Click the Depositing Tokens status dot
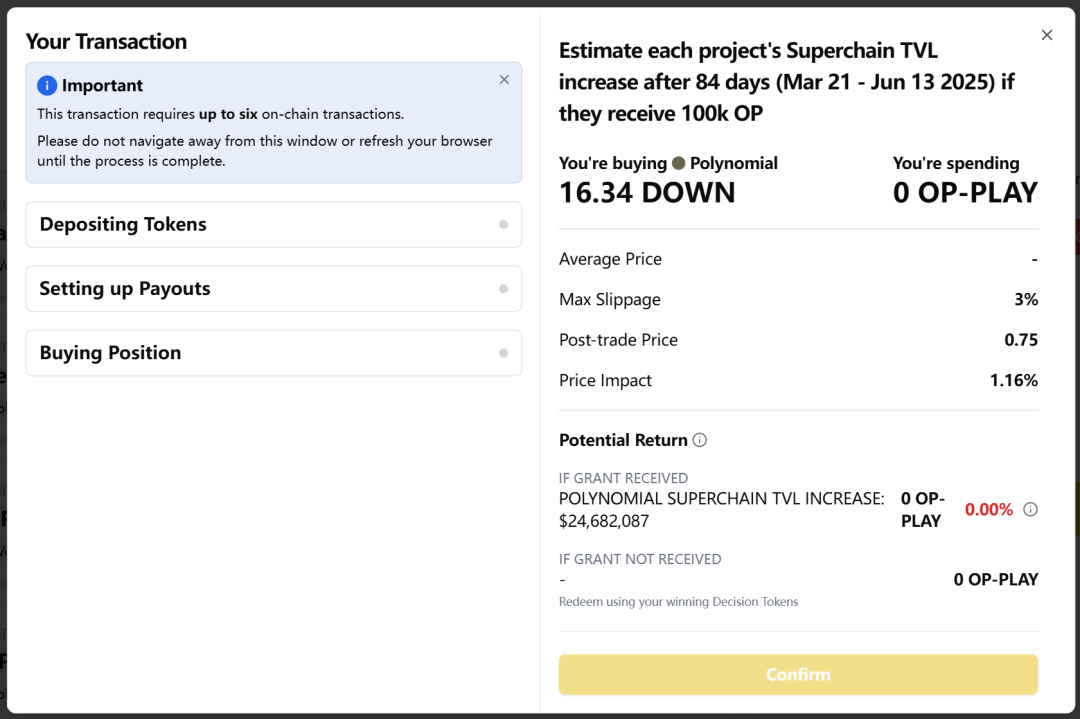Image resolution: width=1080 pixels, height=719 pixels. pos(503,225)
